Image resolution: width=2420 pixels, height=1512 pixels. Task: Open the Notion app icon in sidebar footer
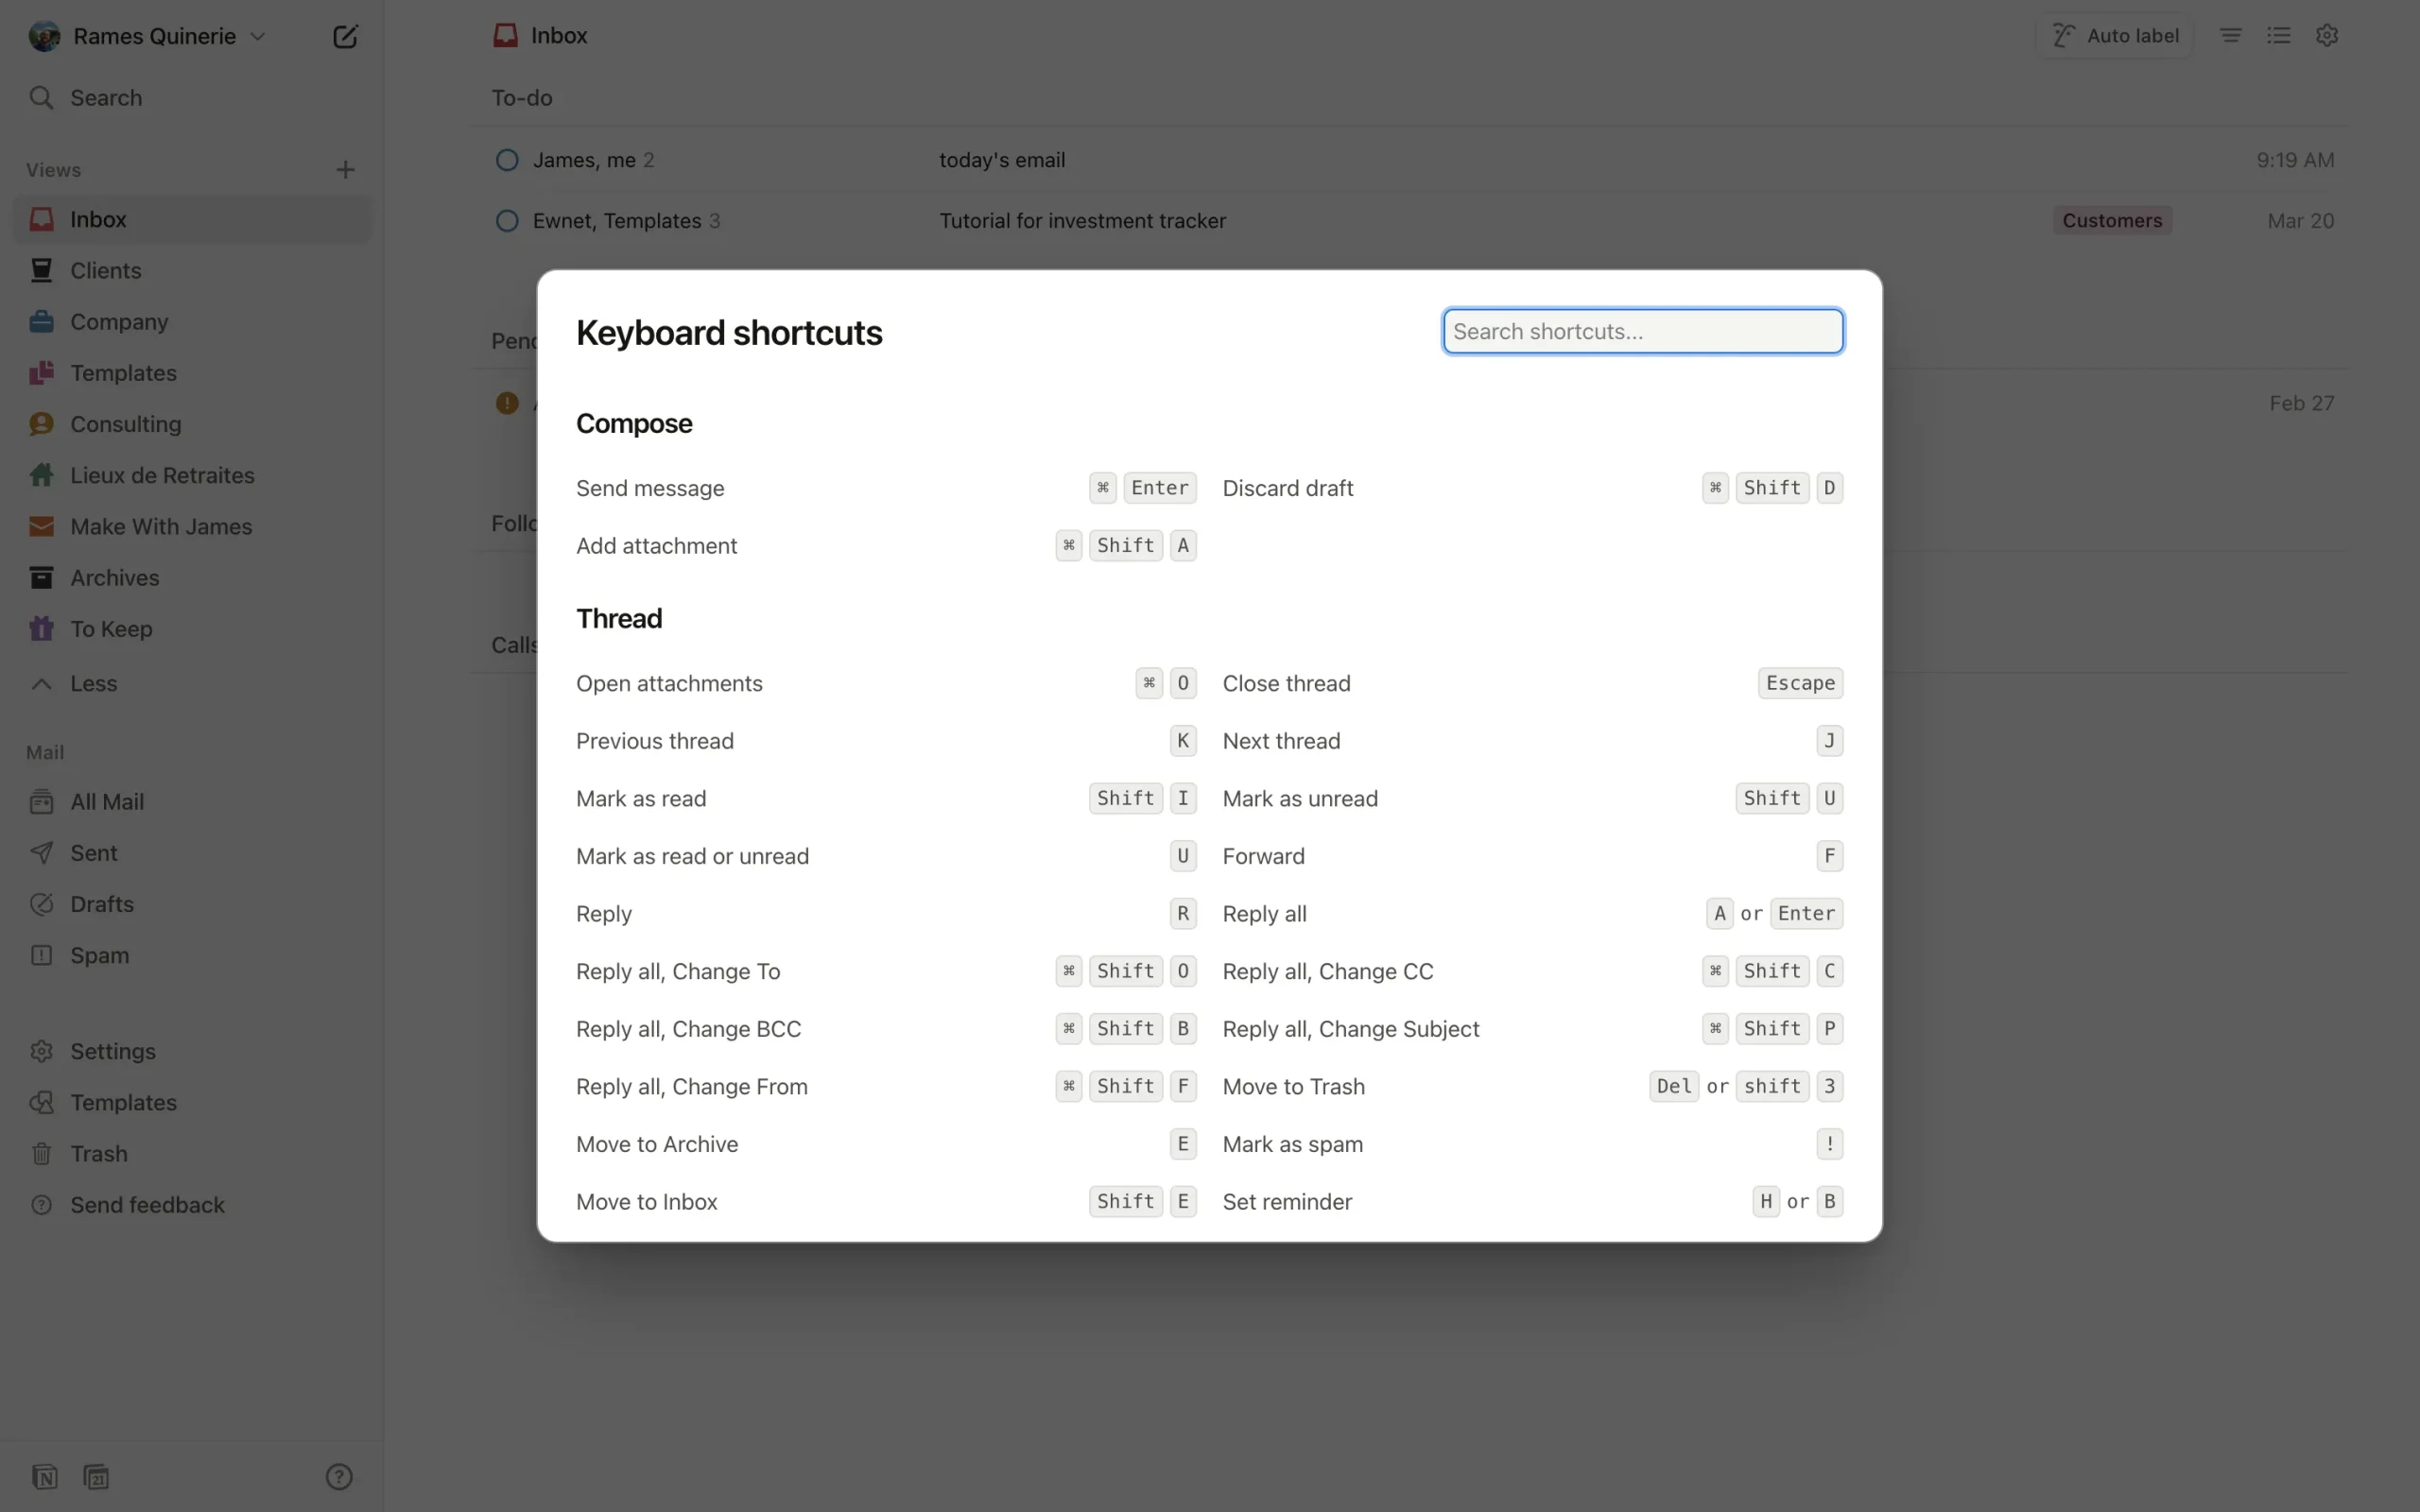[44, 1477]
